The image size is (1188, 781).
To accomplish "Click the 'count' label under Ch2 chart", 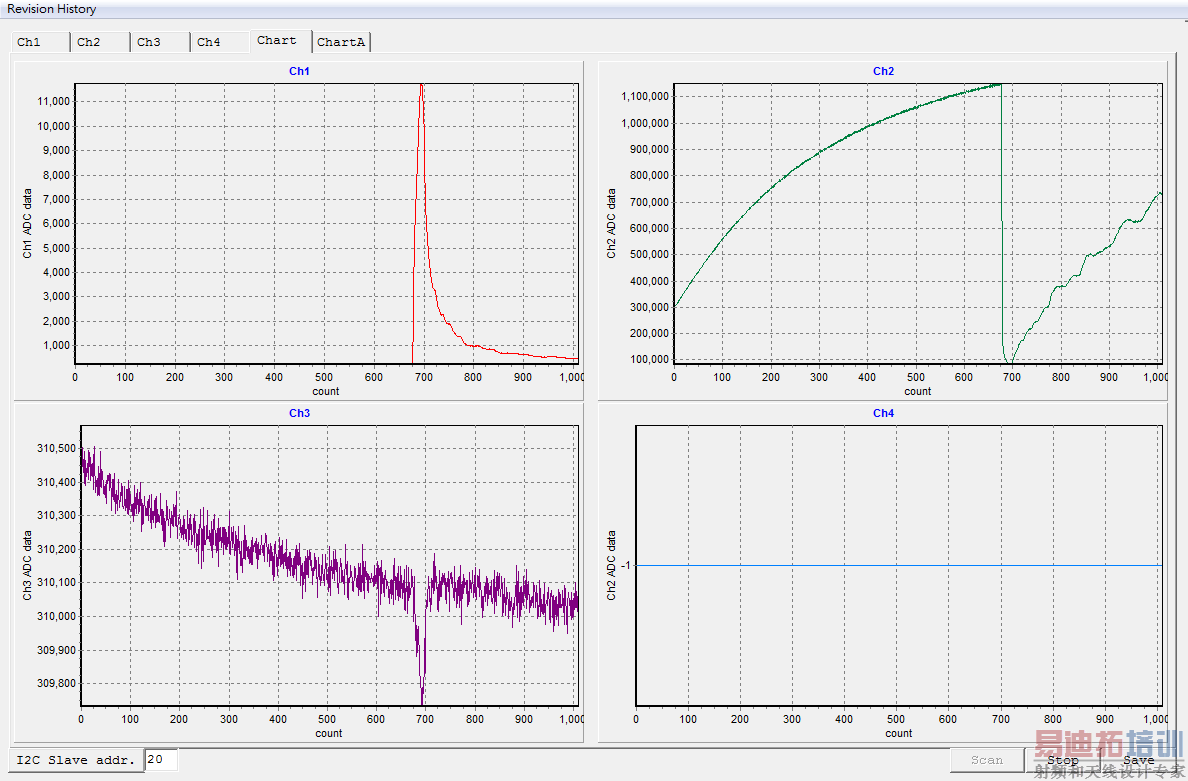I will pos(918,392).
